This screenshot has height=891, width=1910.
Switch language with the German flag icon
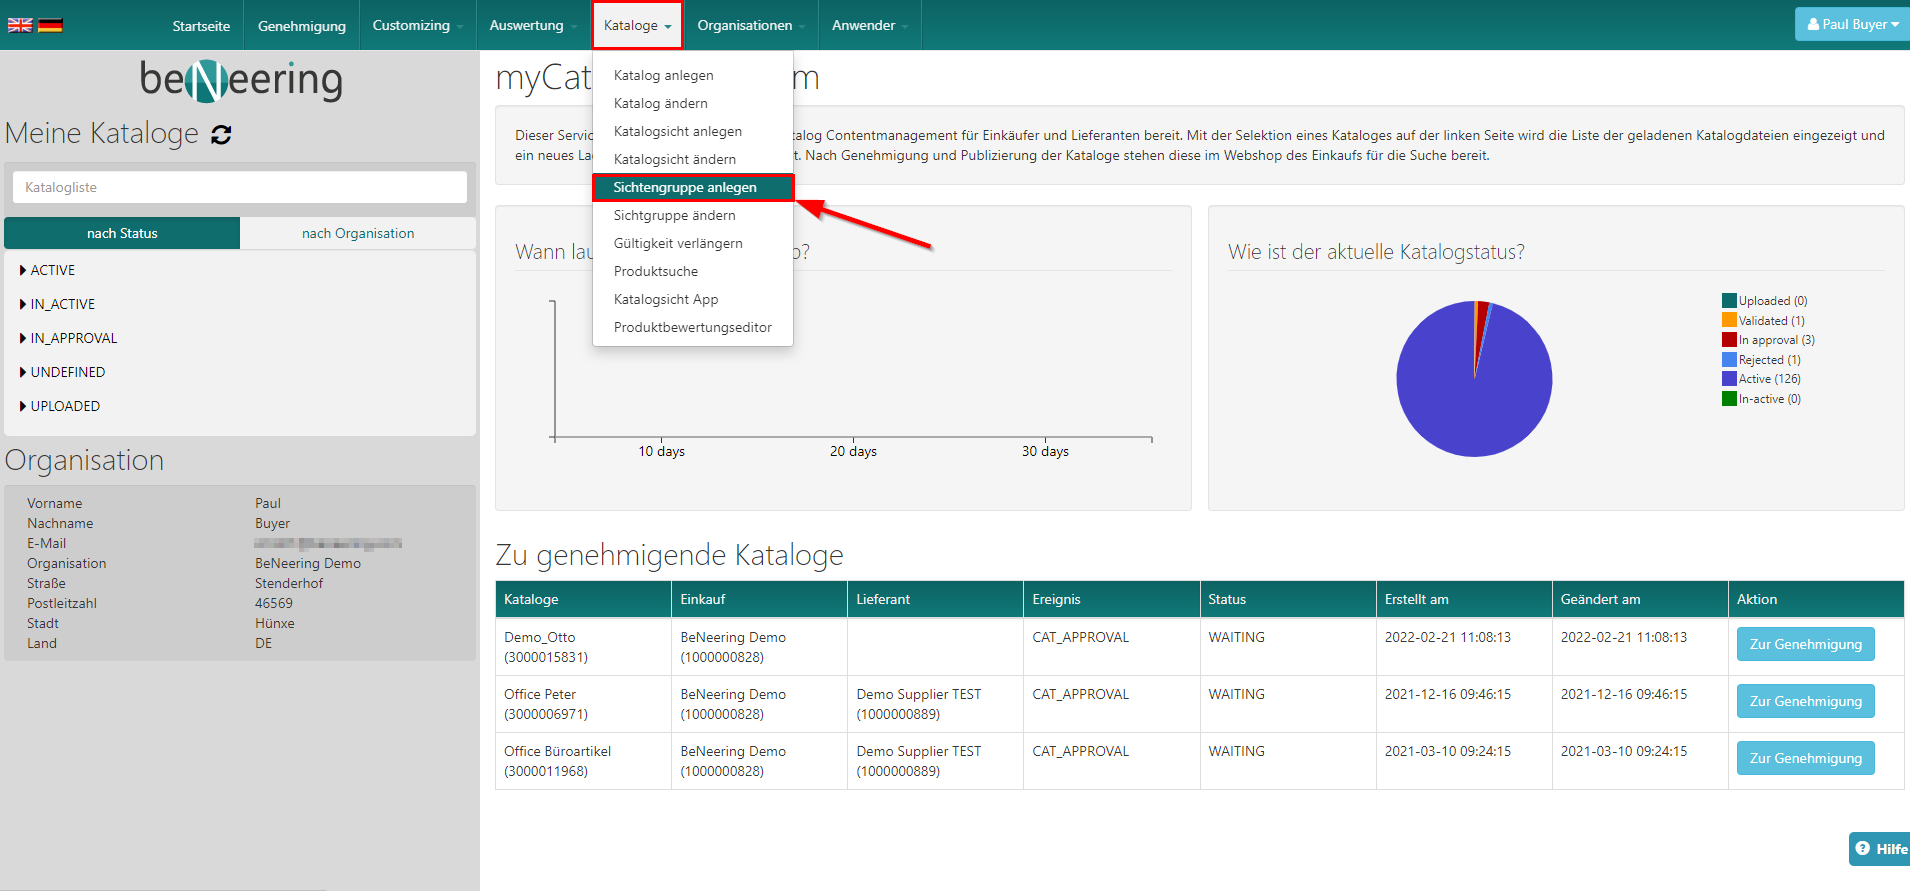click(x=50, y=25)
